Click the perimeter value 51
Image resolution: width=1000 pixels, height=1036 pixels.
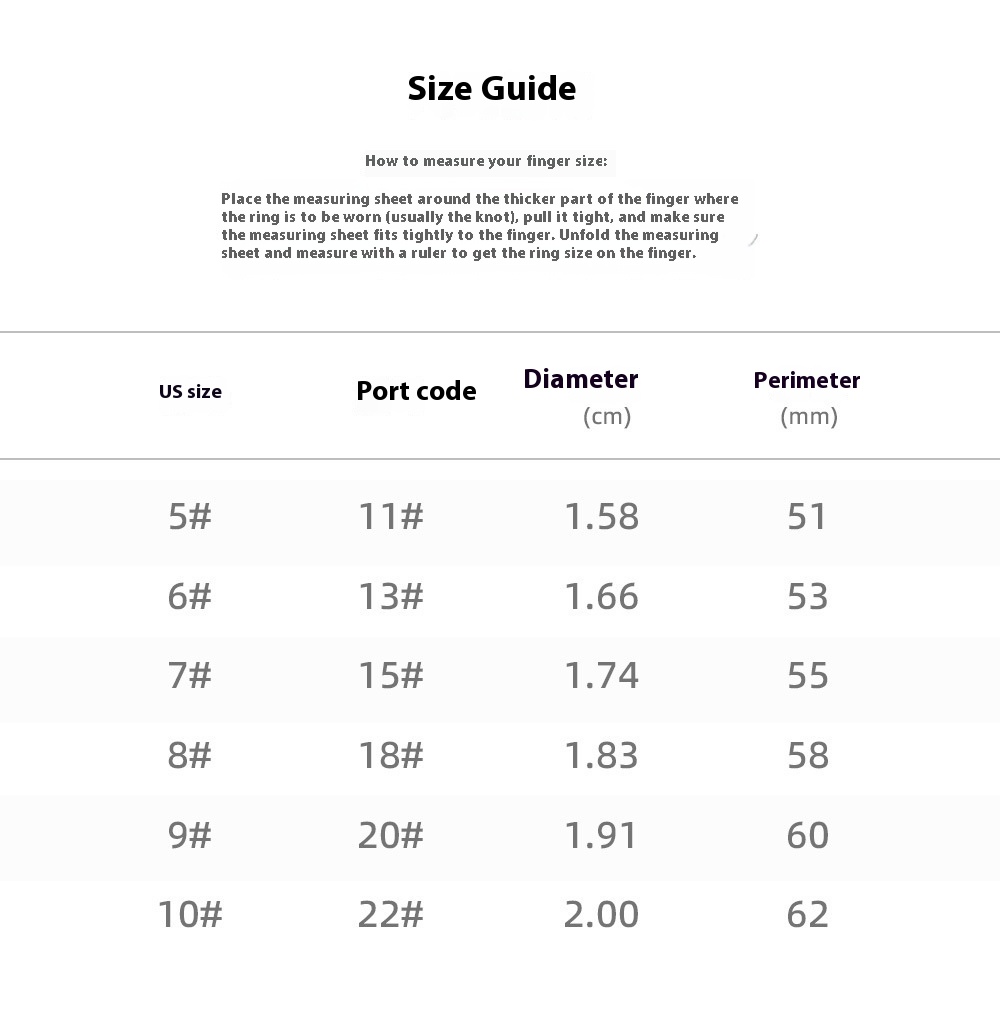[806, 516]
